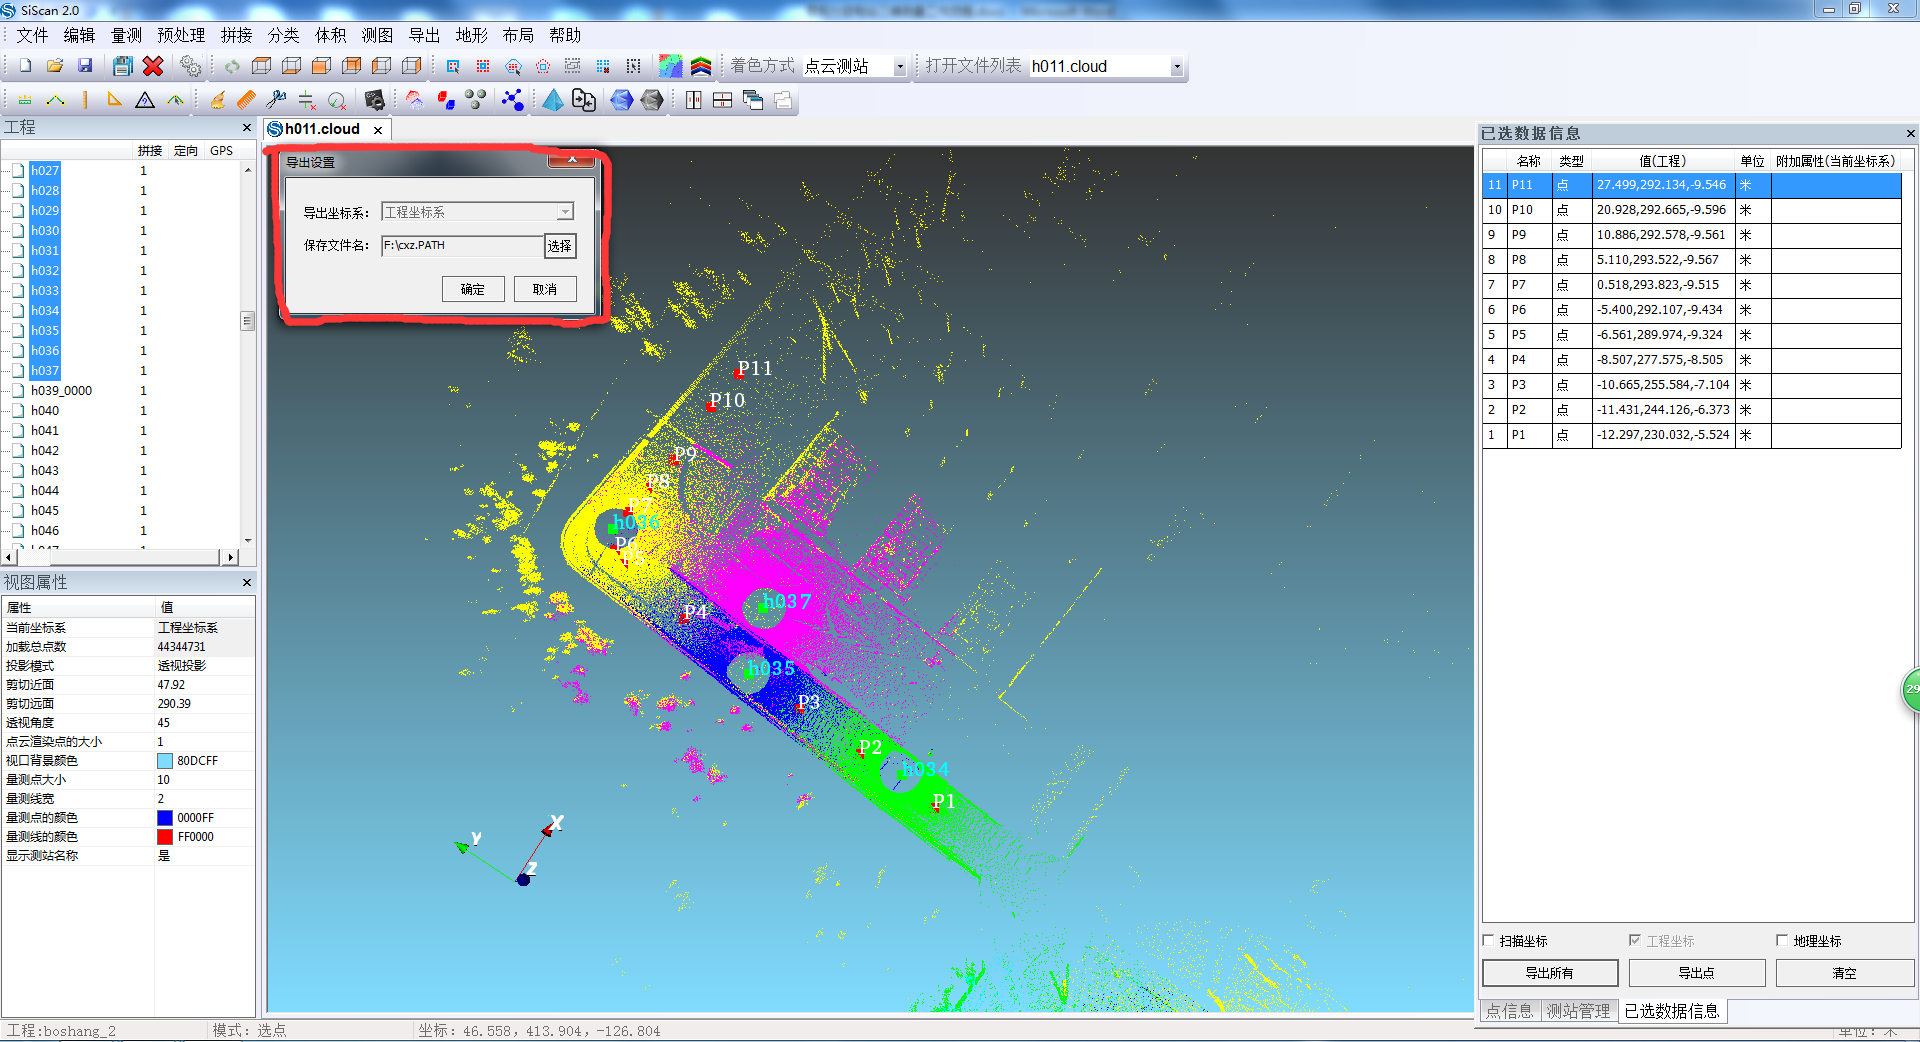Open the 导出坐标系 combo box
The height and width of the screenshot is (1042, 1920).
pyautogui.click(x=565, y=212)
